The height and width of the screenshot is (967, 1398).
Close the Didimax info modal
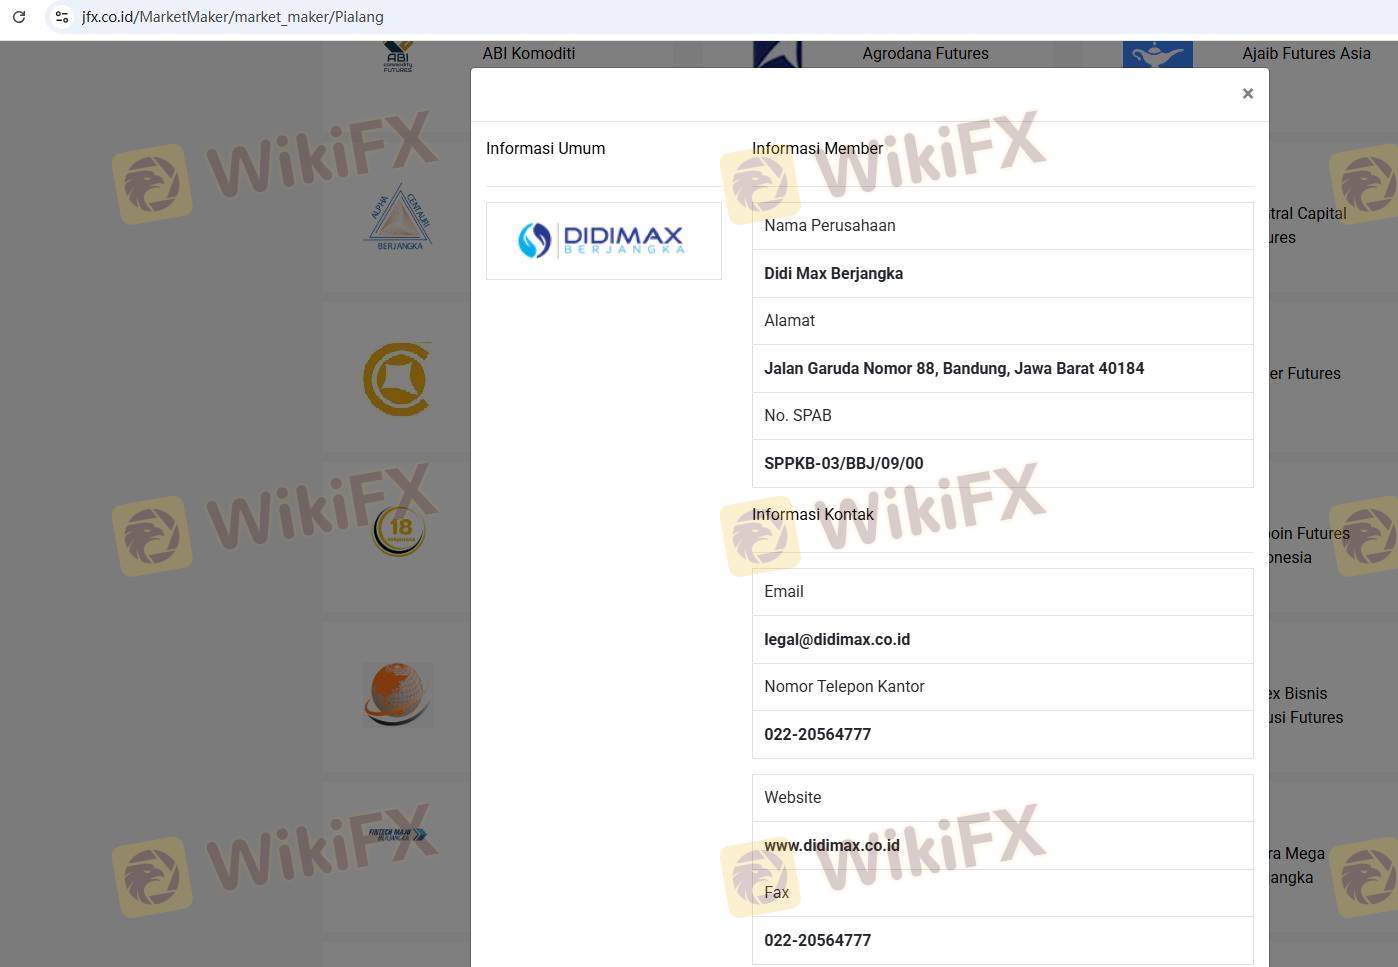coord(1247,94)
